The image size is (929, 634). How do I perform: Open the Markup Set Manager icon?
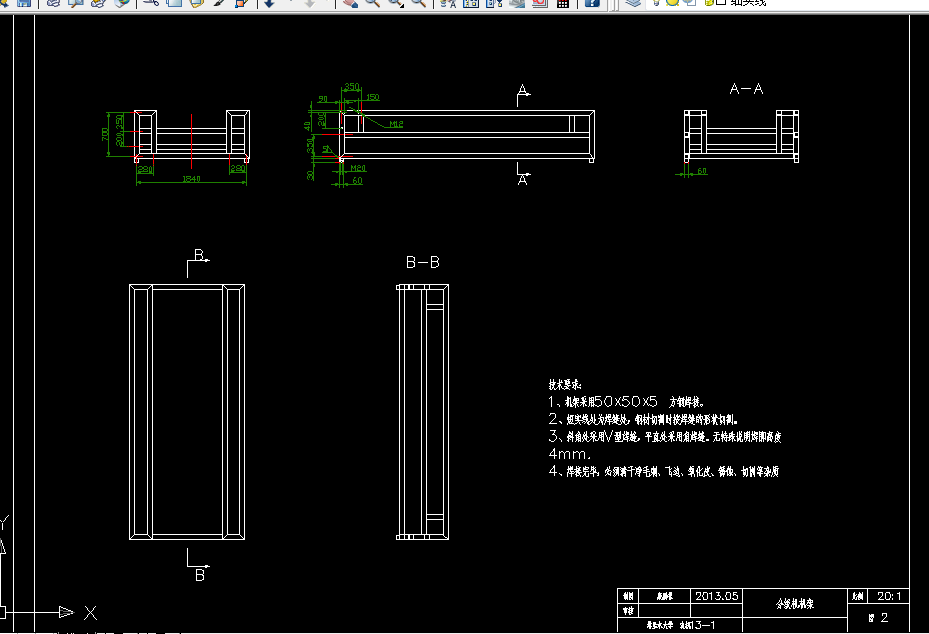coord(540,3)
